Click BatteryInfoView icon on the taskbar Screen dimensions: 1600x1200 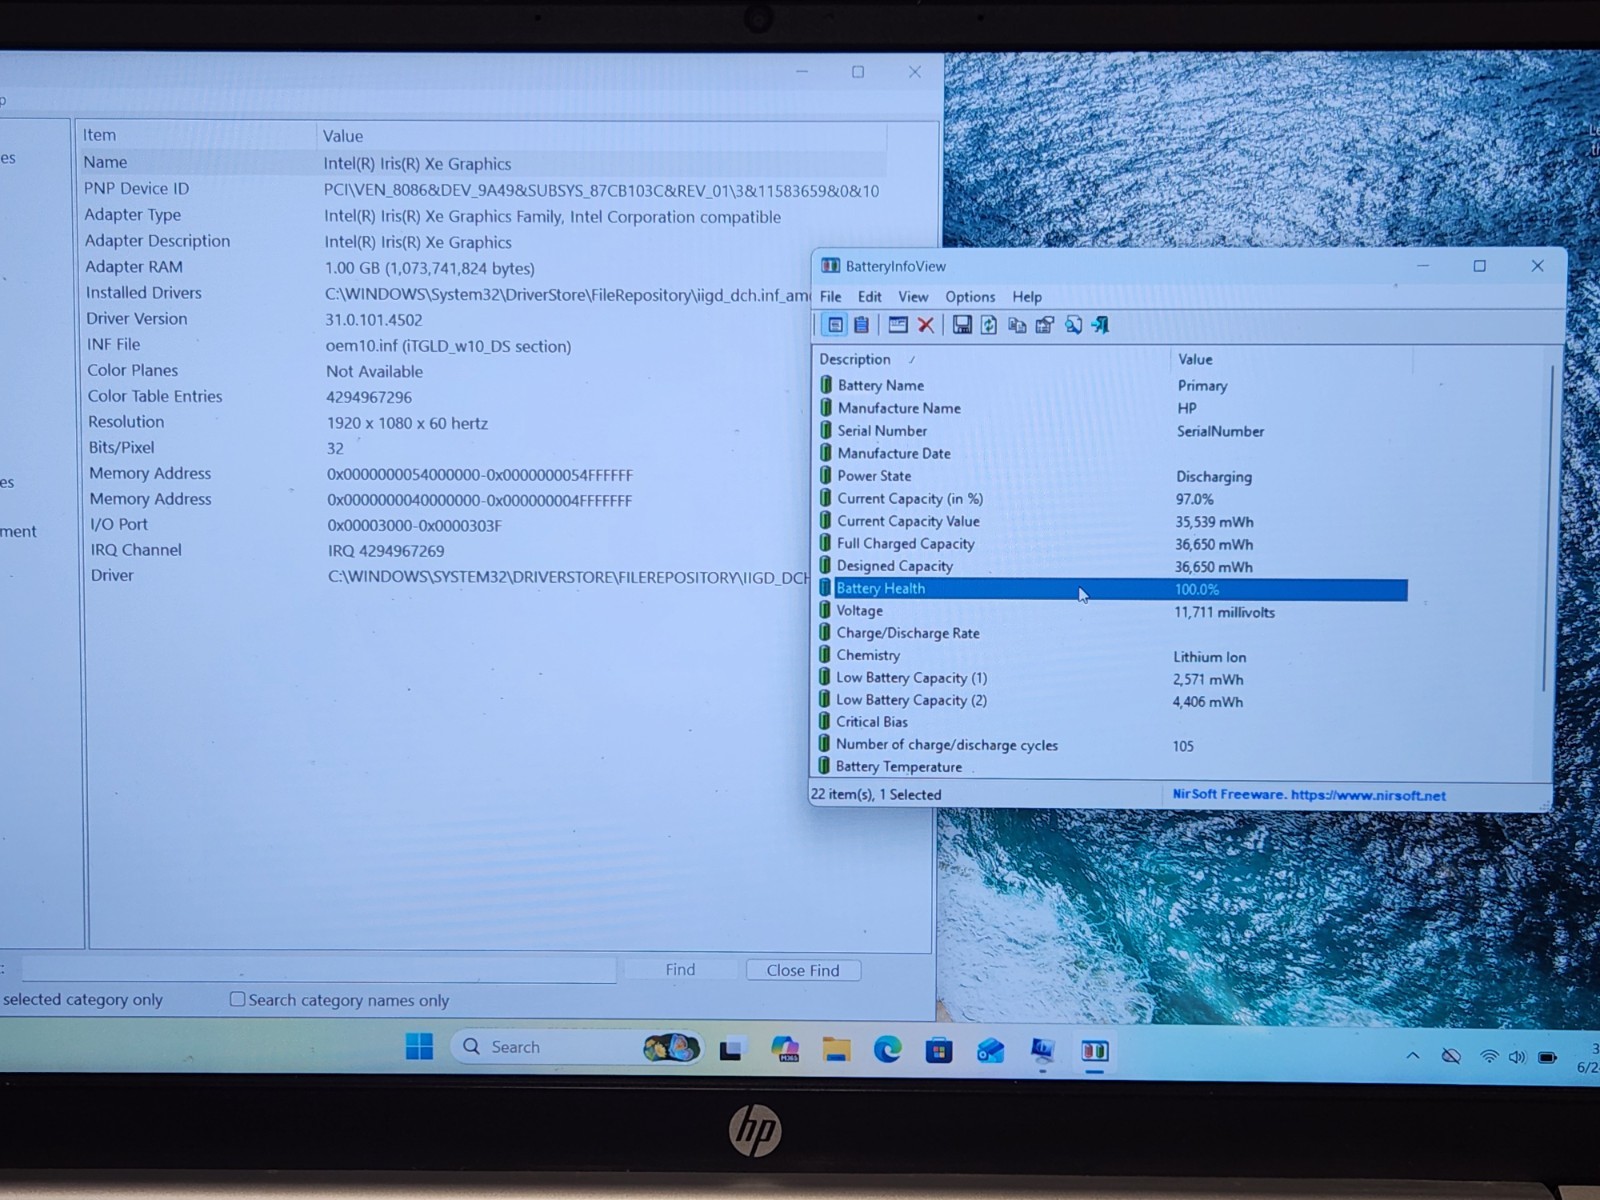[x=1094, y=1051]
